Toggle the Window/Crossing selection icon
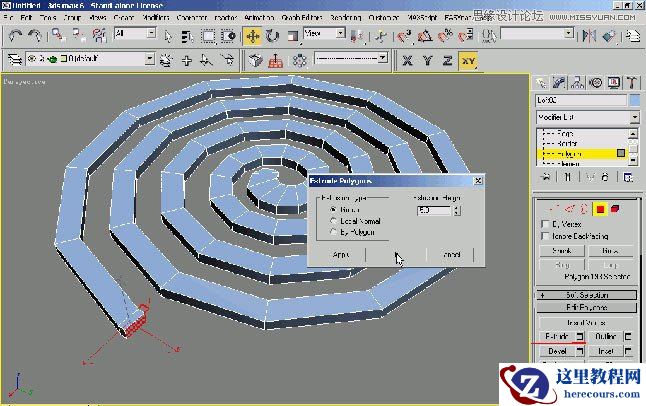Viewport: 646px width, 406px height. [x=228, y=36]
